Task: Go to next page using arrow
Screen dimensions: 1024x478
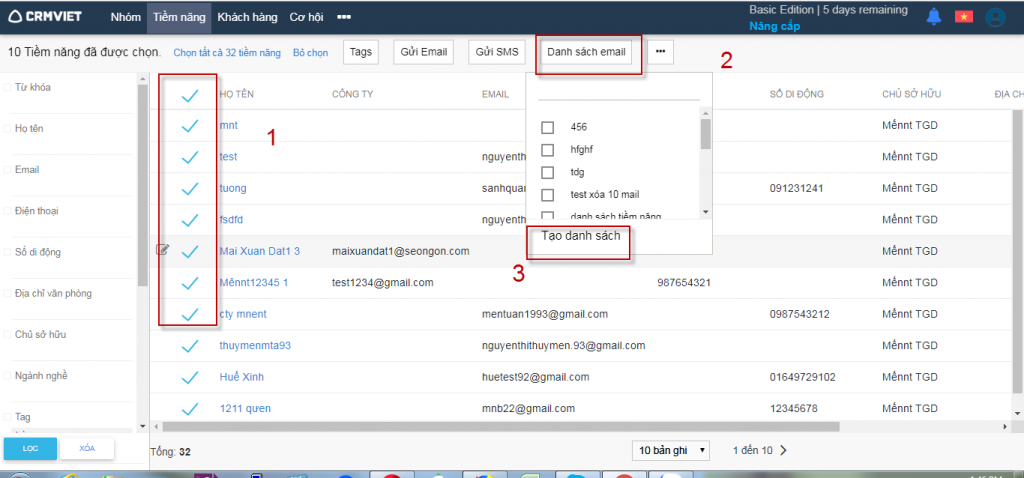Action: tap(783, 450)
